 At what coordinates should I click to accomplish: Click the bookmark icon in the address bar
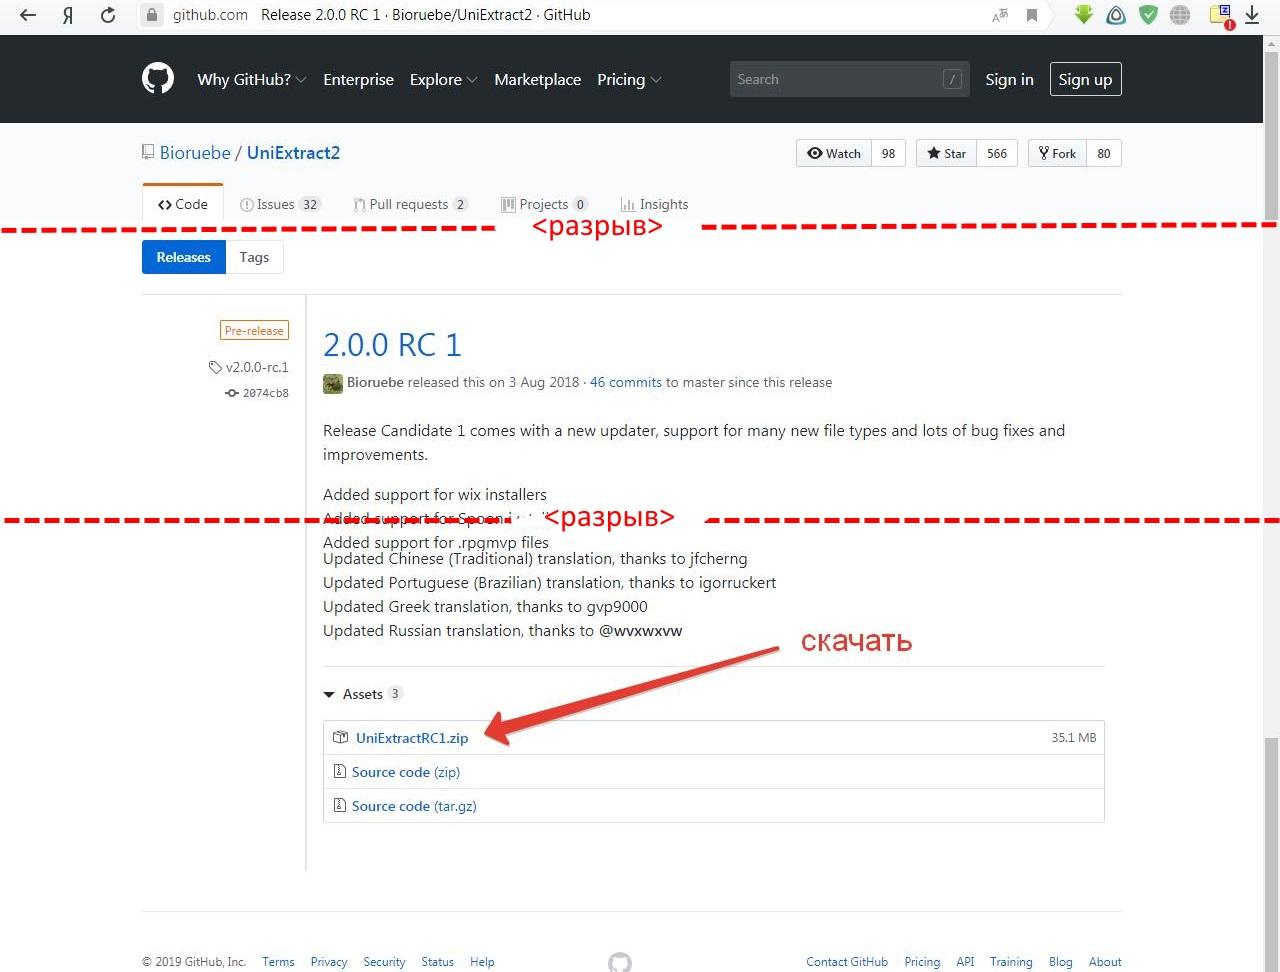click(1032, 15)
